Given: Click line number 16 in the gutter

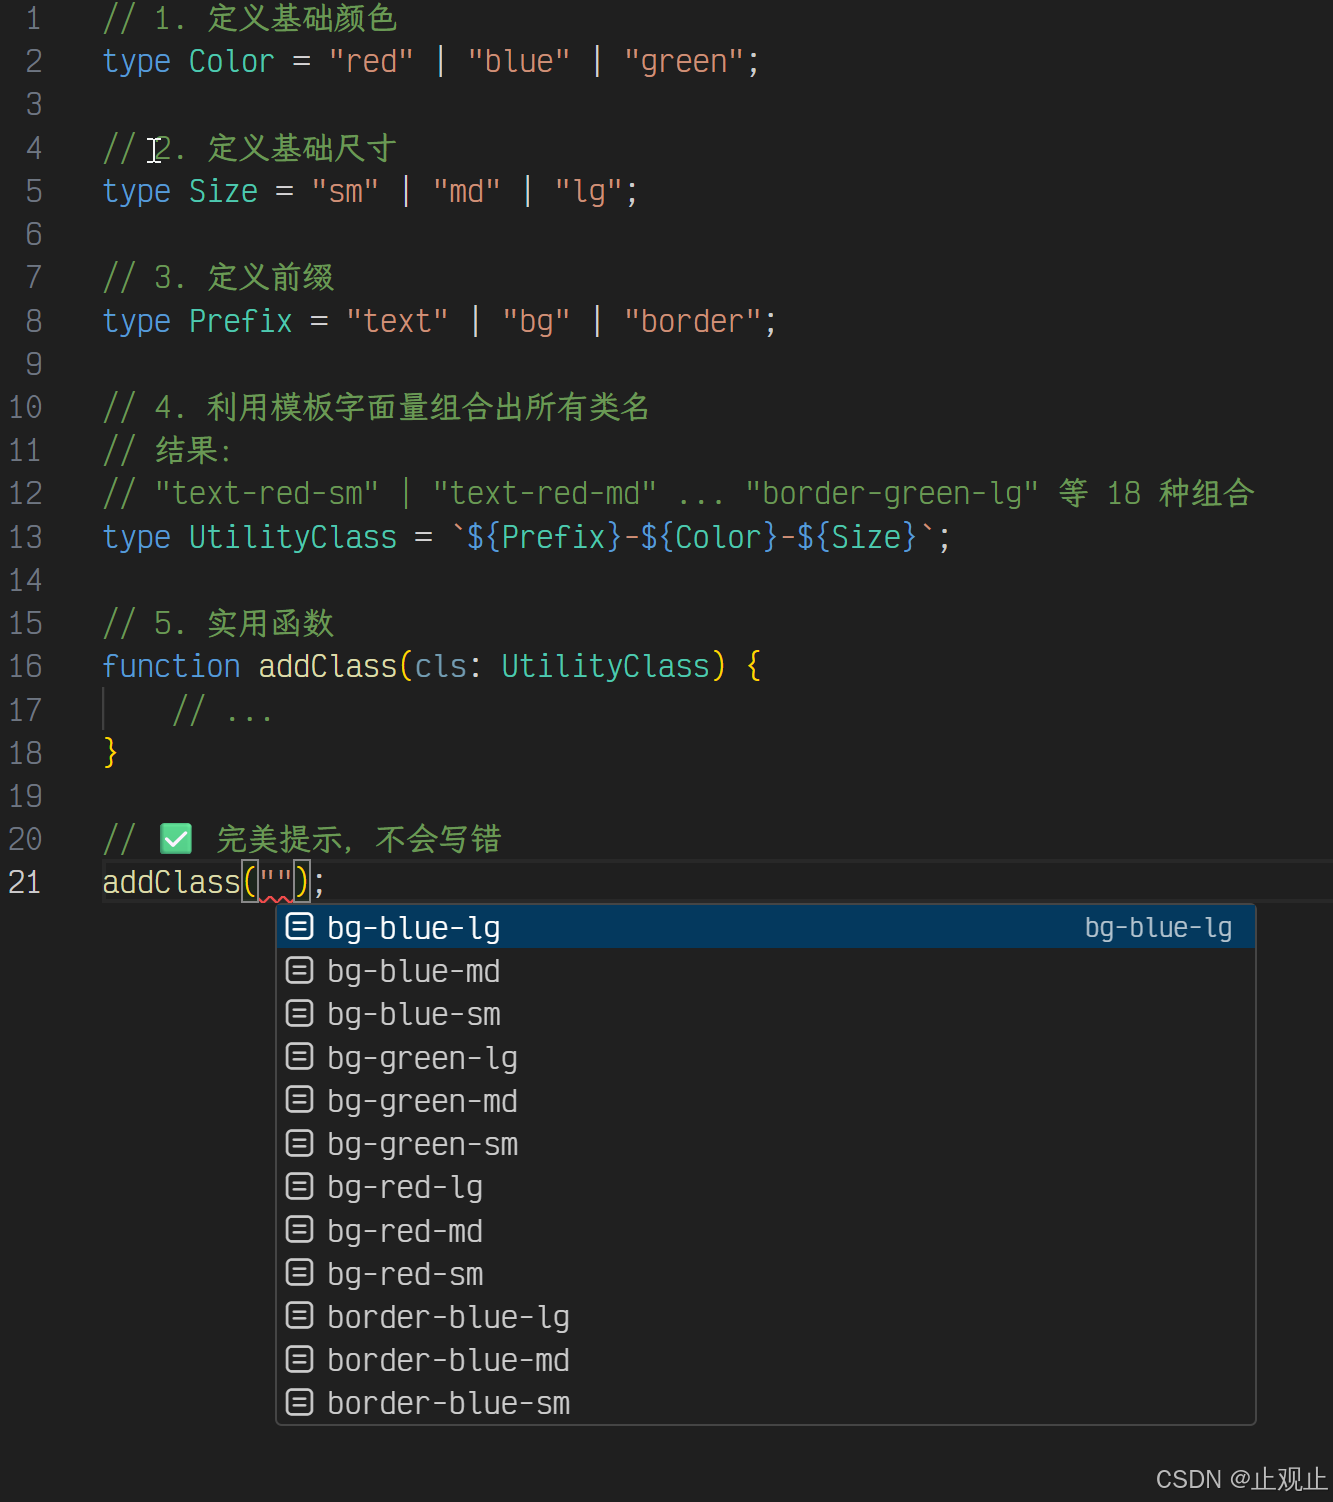Looking at the screenshot, I should click(x=25, y=666).
